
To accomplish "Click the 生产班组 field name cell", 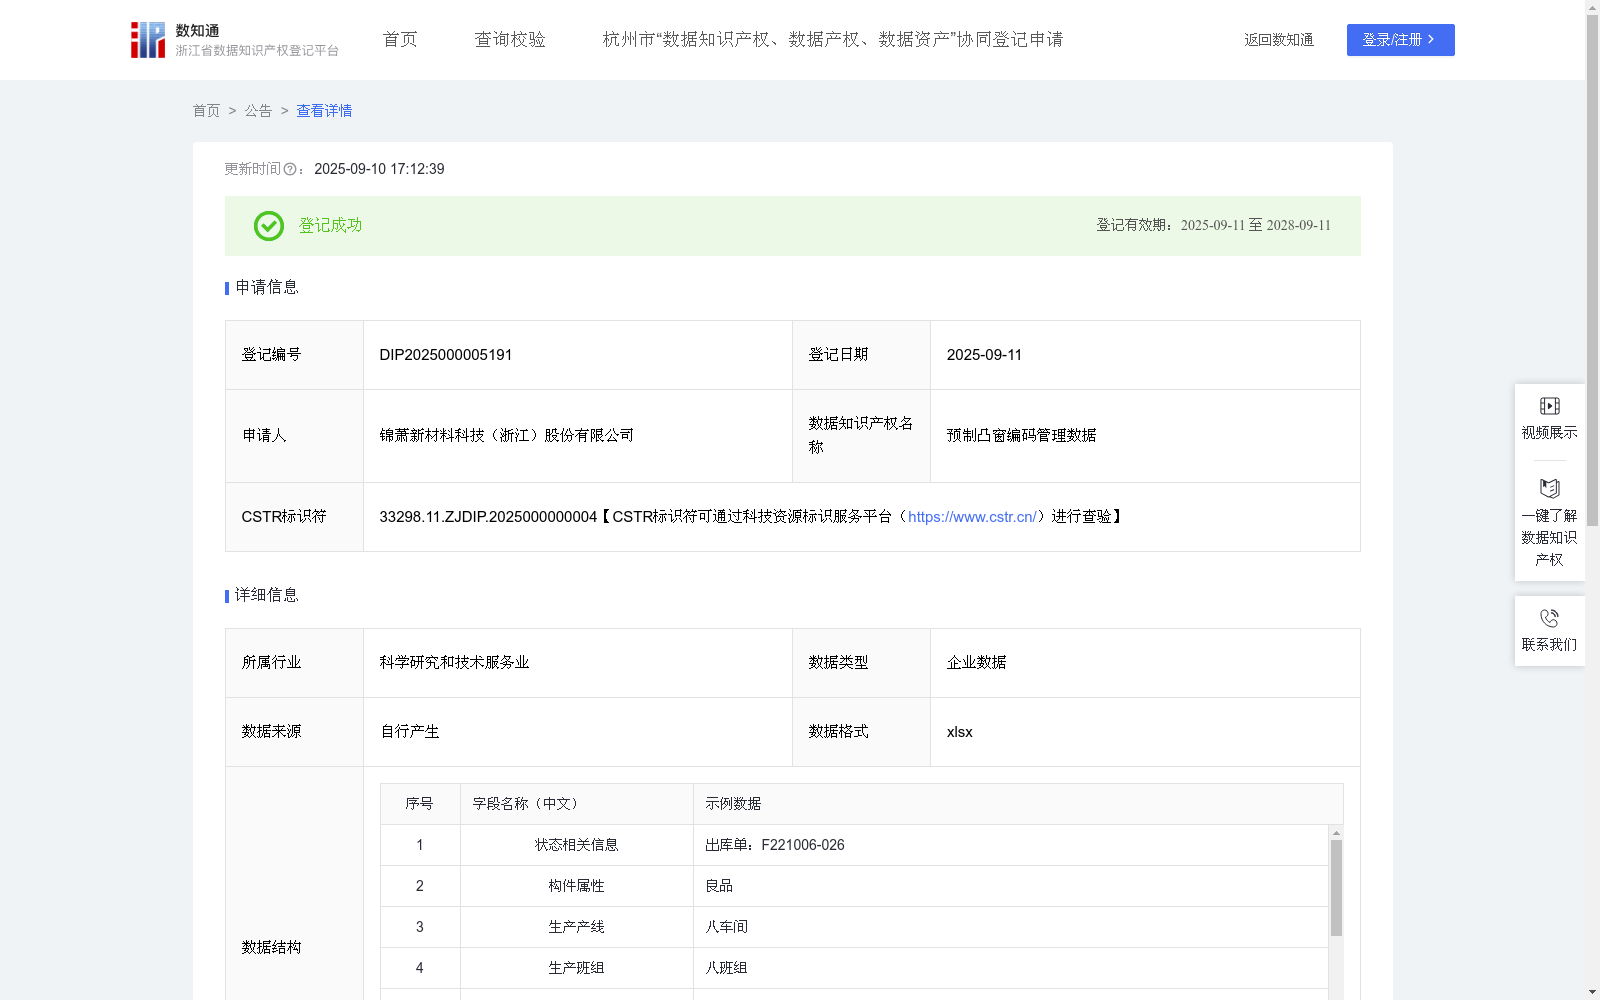I will coord(577,968).
